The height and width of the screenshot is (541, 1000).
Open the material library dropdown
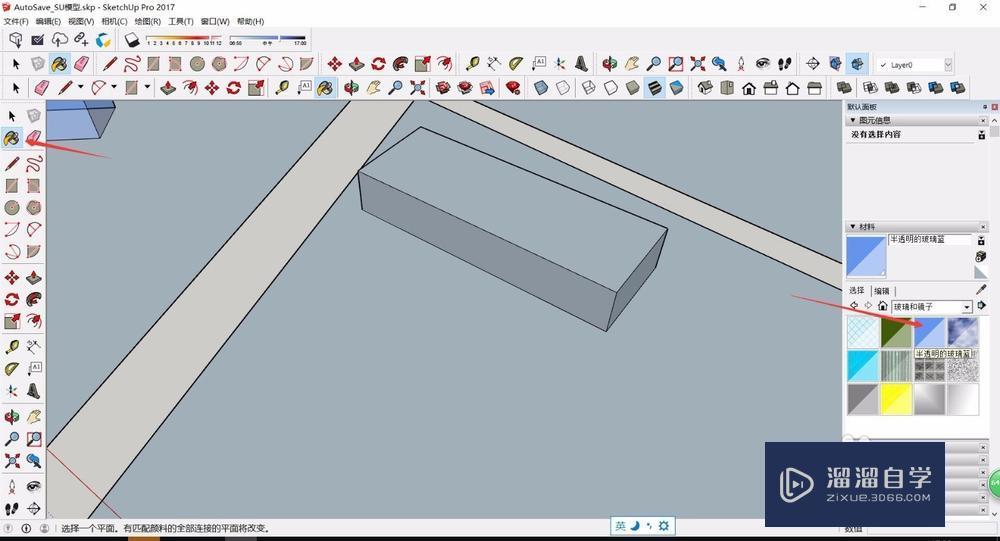pyautogui.click(x=967, y=308)
